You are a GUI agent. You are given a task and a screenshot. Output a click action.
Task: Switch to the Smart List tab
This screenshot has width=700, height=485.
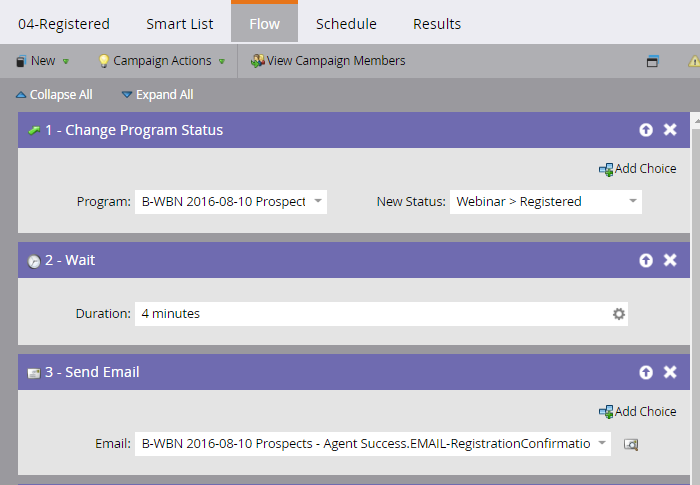click(178, 24)
